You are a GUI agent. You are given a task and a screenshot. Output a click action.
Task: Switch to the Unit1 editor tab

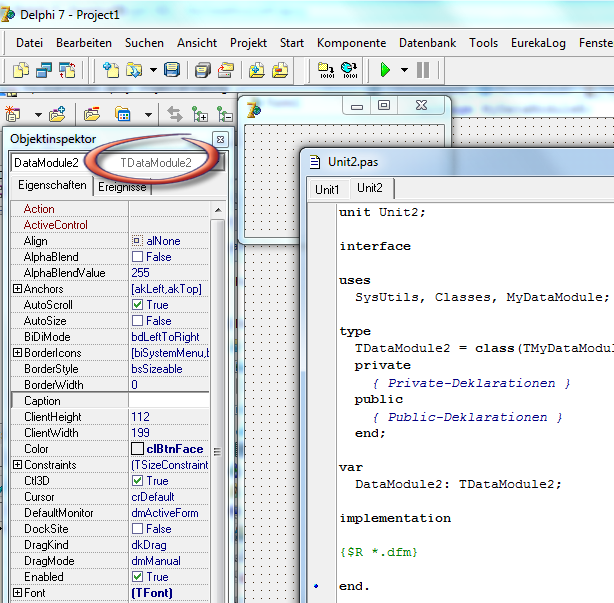click(327, 188)
